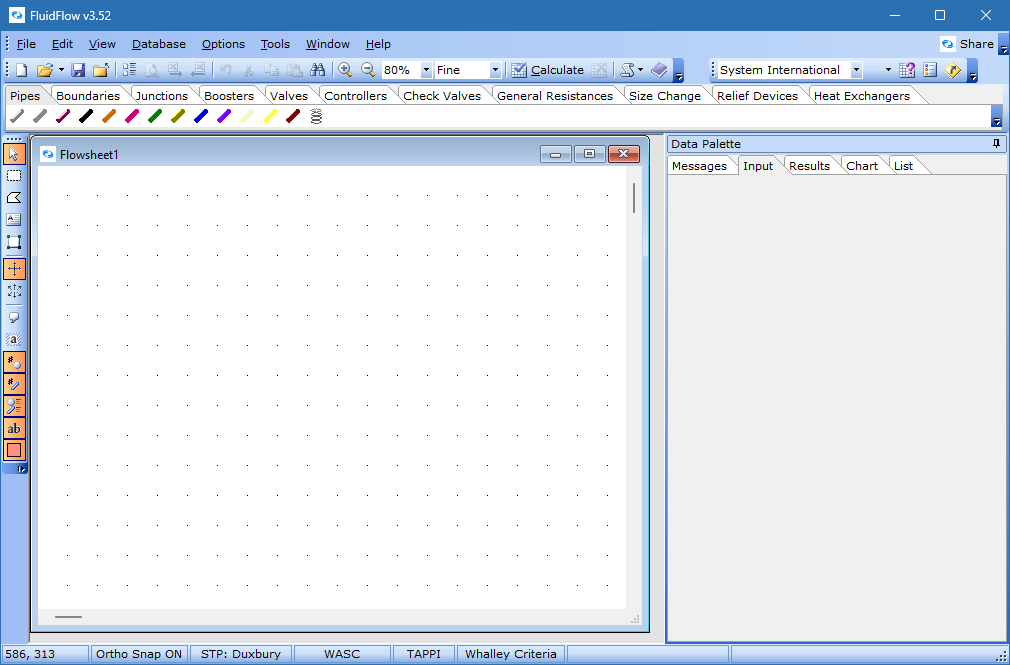Image resolution: width=1010 pixels, height=665 pixels.
Task: Switch to the Chart tab in Data Palette
Action: [x=862, y=166]
